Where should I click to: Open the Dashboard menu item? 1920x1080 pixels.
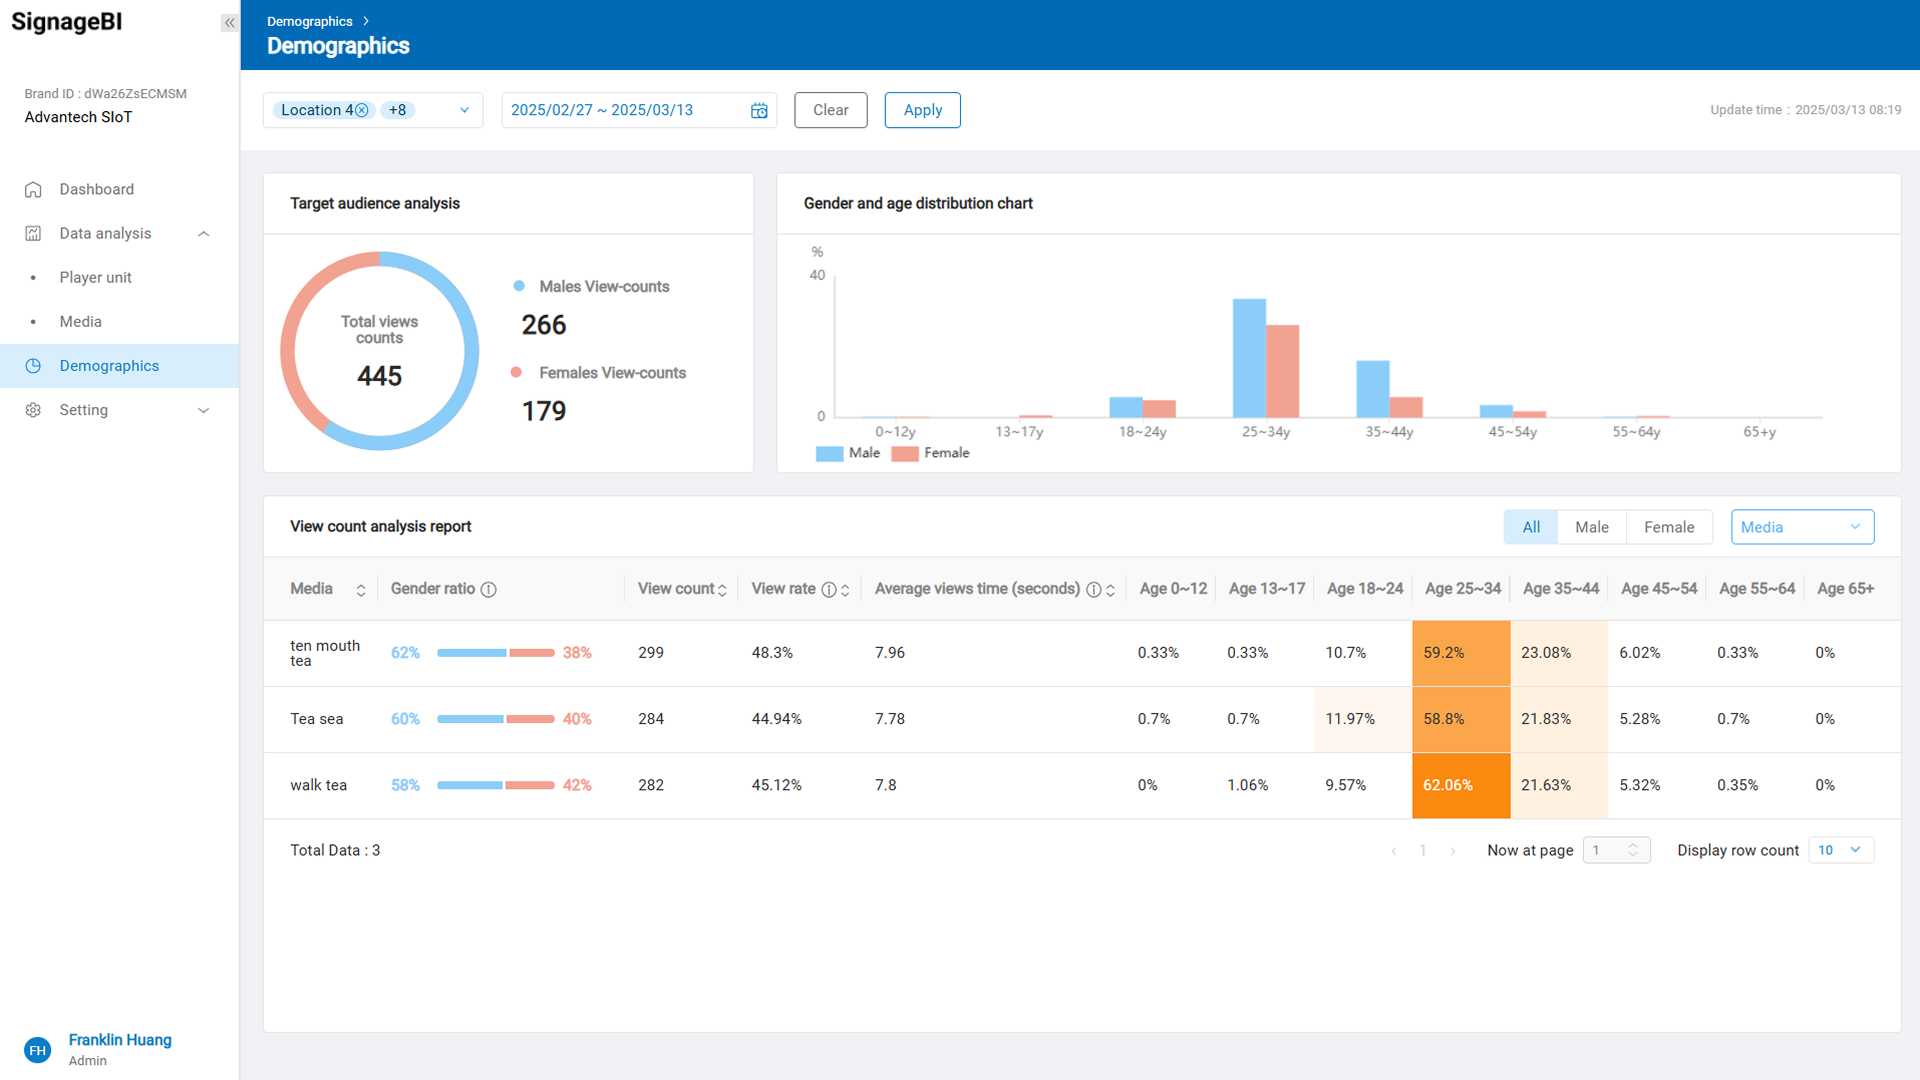(x=96, y=189)
